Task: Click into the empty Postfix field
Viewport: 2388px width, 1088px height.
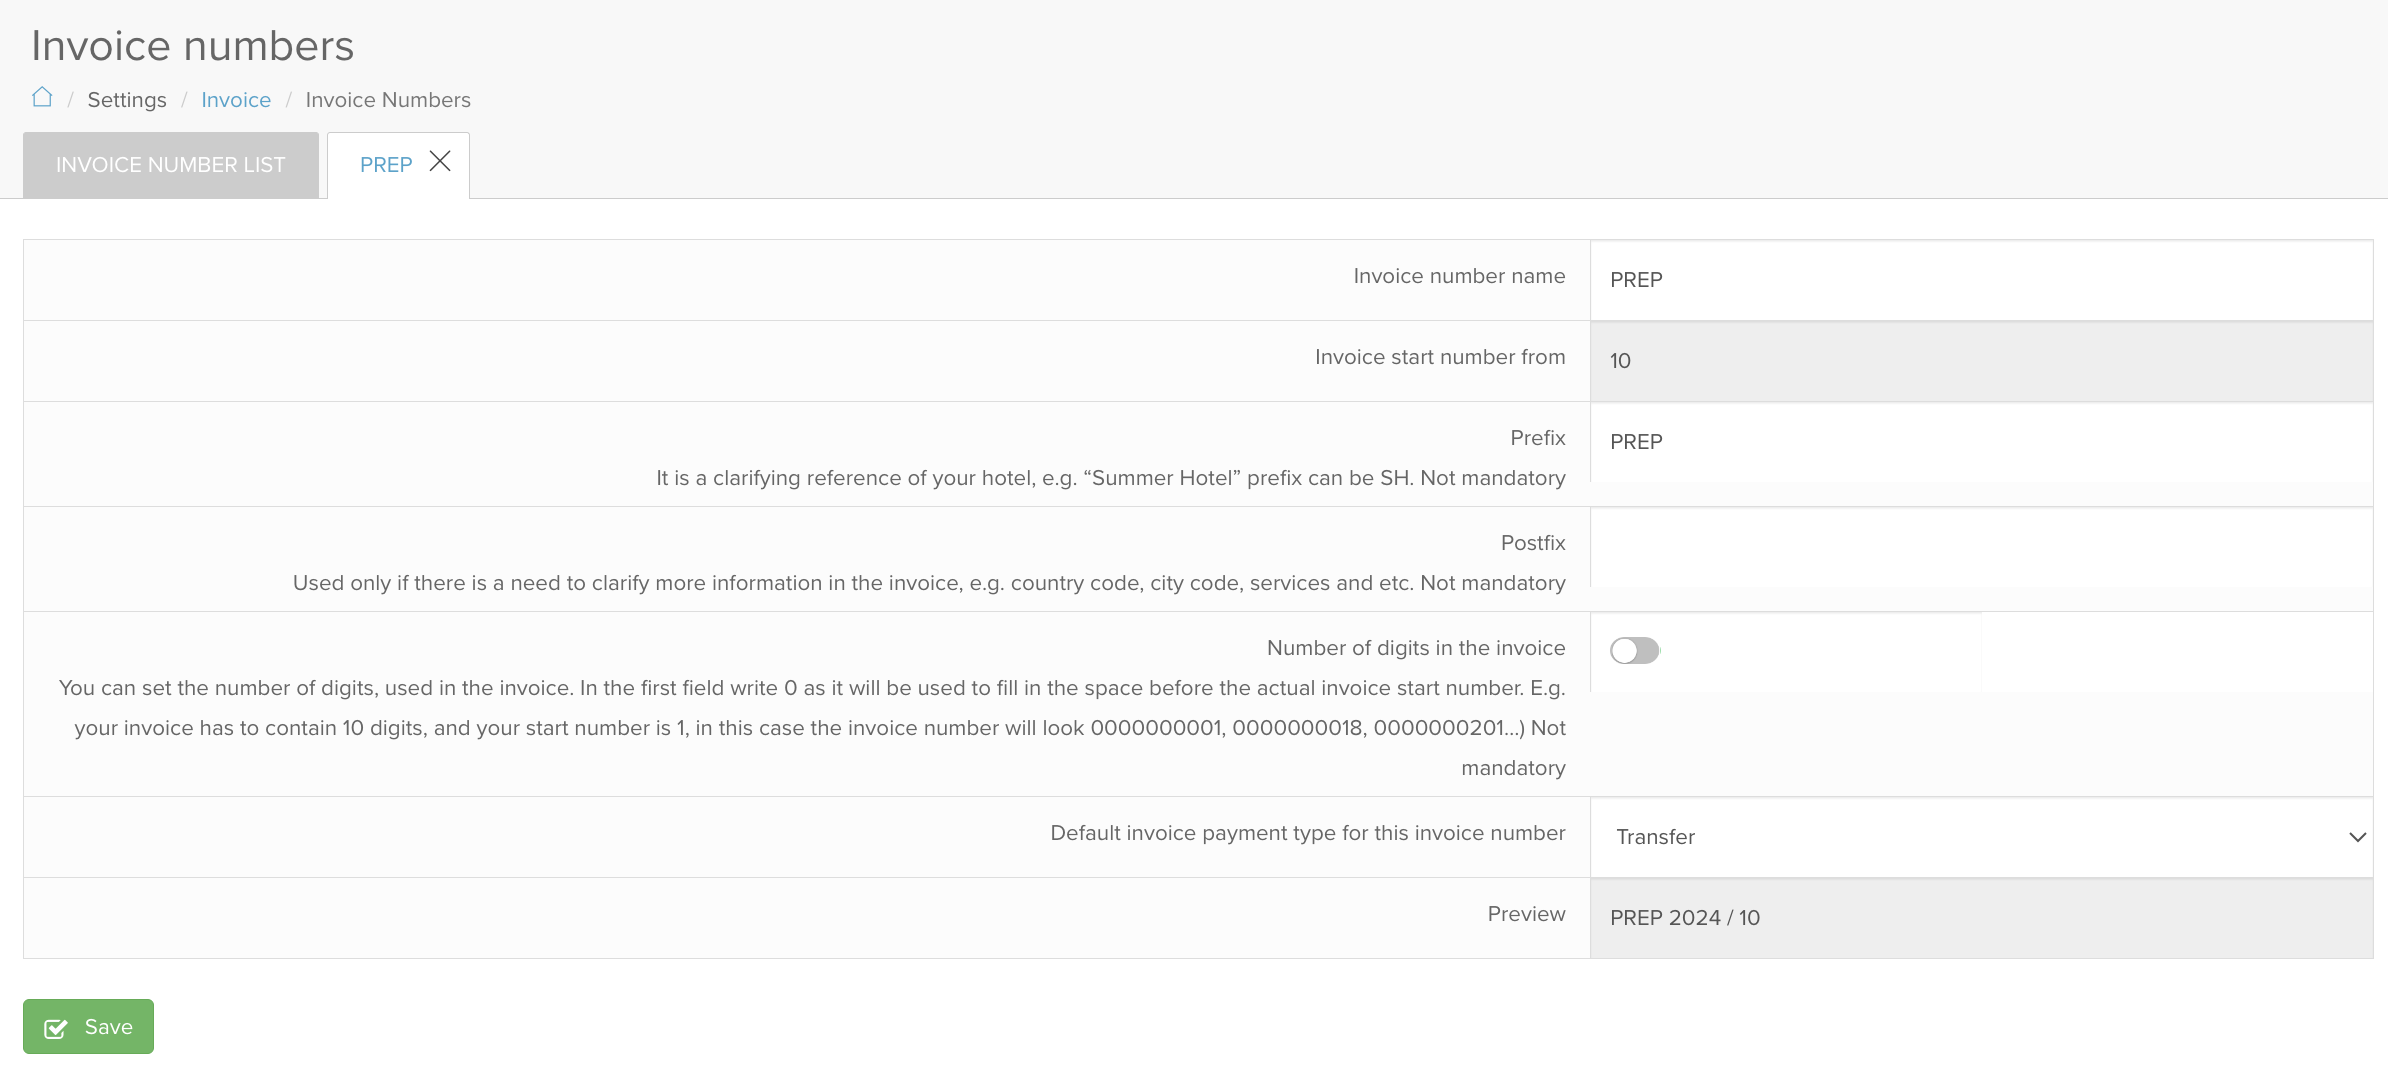Action: (1980, 547)
